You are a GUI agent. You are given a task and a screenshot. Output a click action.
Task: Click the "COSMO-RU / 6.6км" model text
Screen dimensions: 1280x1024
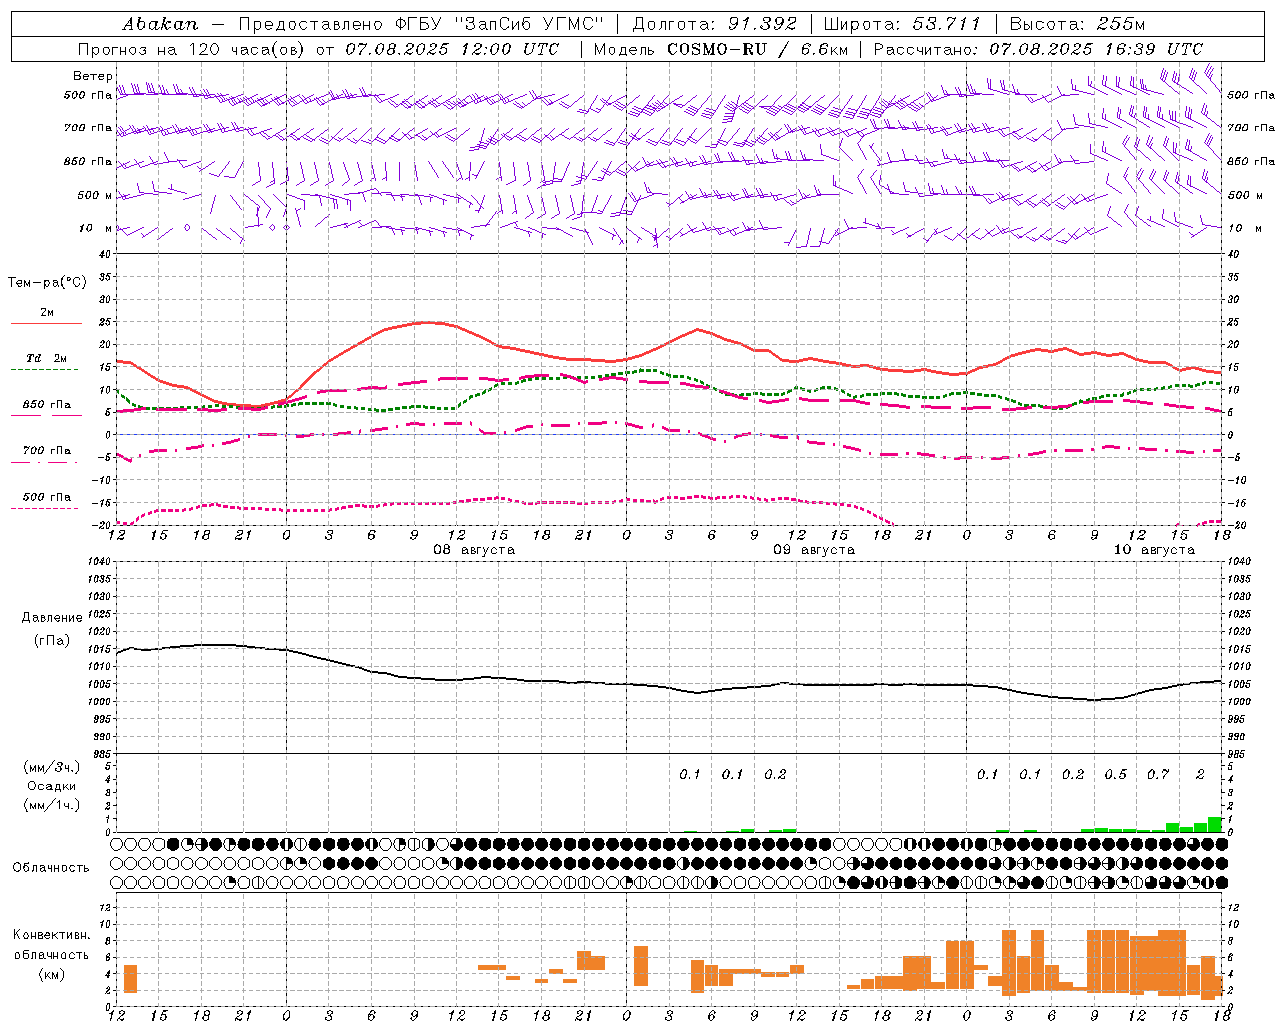pyautogui.click(x=757, y=49)
